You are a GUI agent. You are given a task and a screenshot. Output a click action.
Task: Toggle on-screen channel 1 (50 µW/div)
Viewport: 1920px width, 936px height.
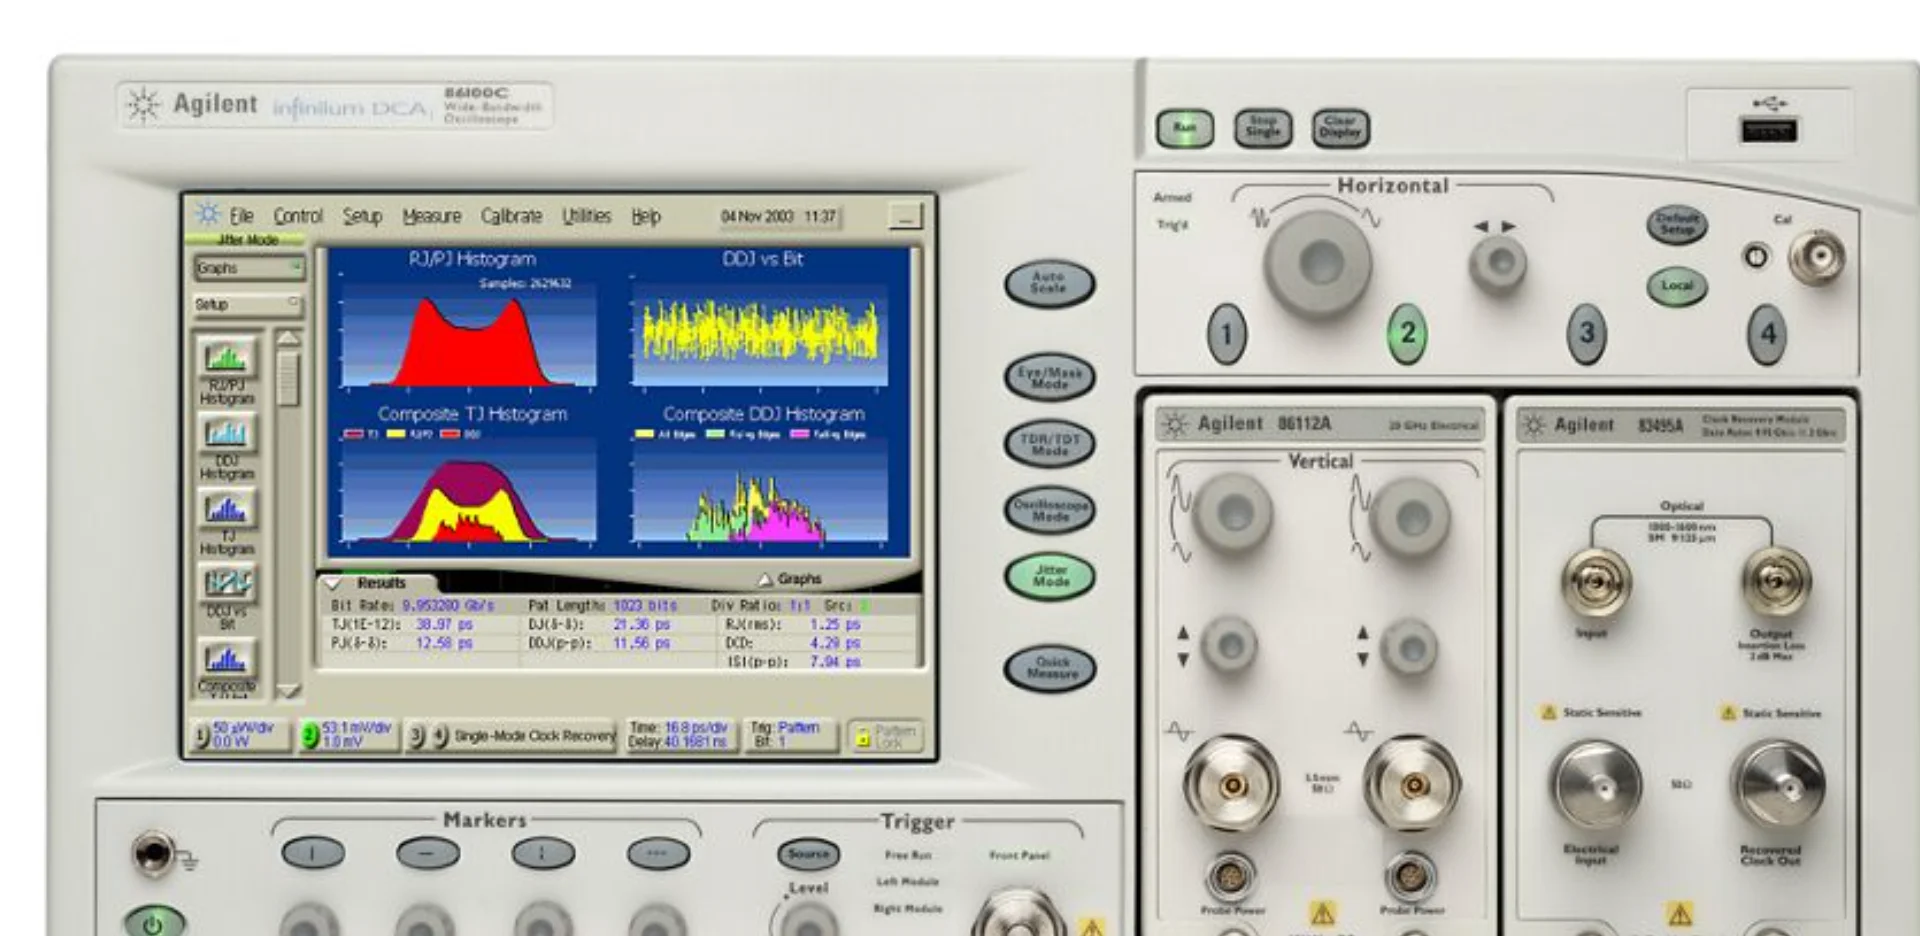(241, 735)
